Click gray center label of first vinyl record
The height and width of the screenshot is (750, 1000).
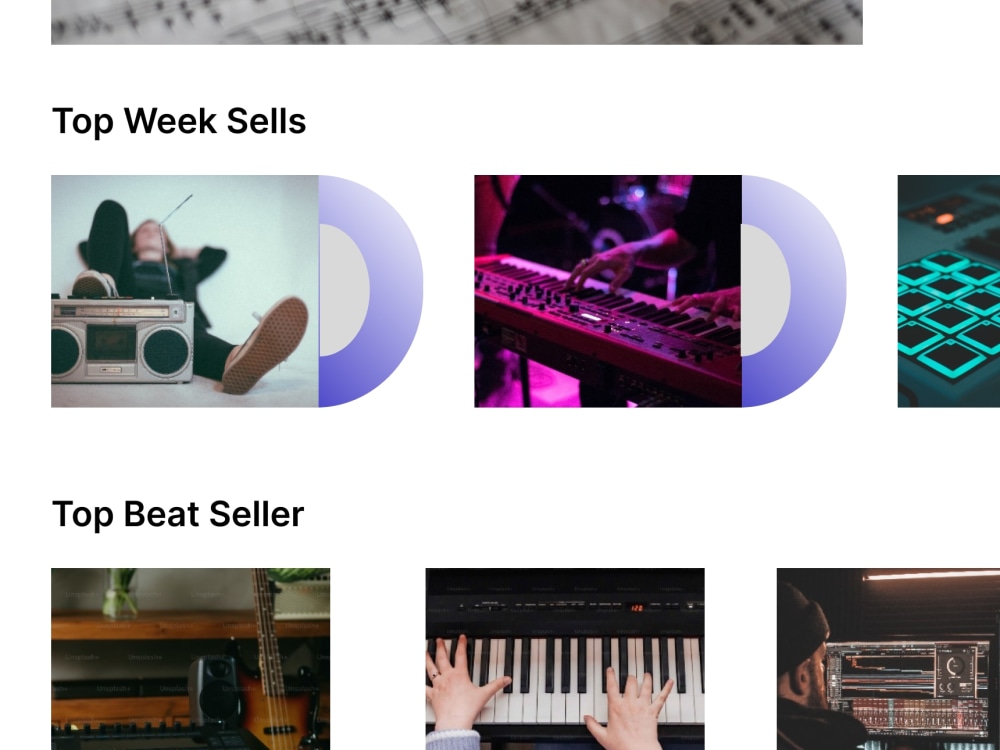coord(344,290)
